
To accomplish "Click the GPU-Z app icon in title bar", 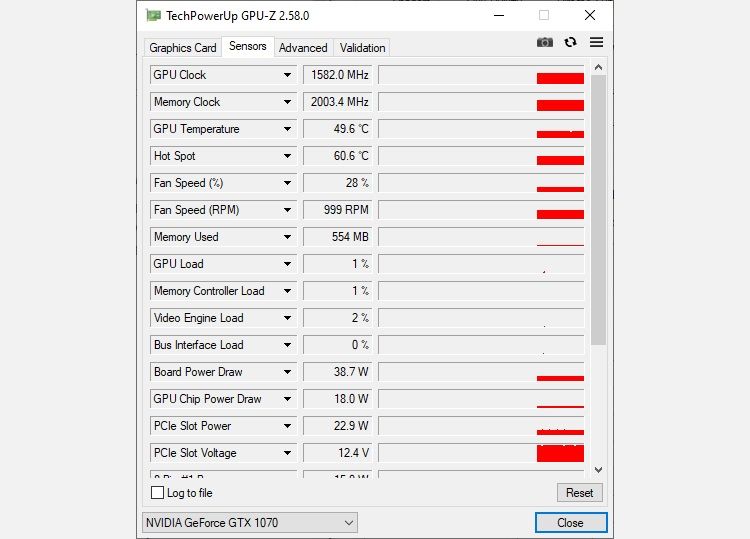I will click(x=154, y=16).
